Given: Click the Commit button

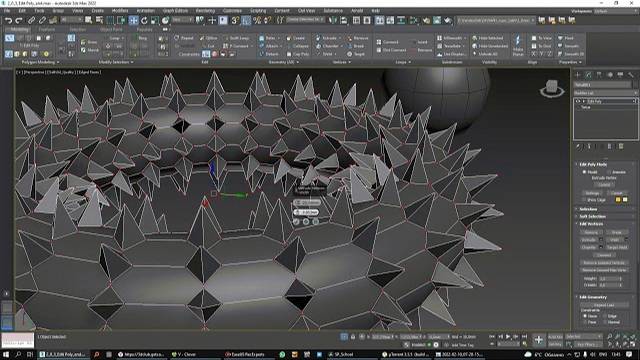Looking at the screenshot, I should 604,184.
